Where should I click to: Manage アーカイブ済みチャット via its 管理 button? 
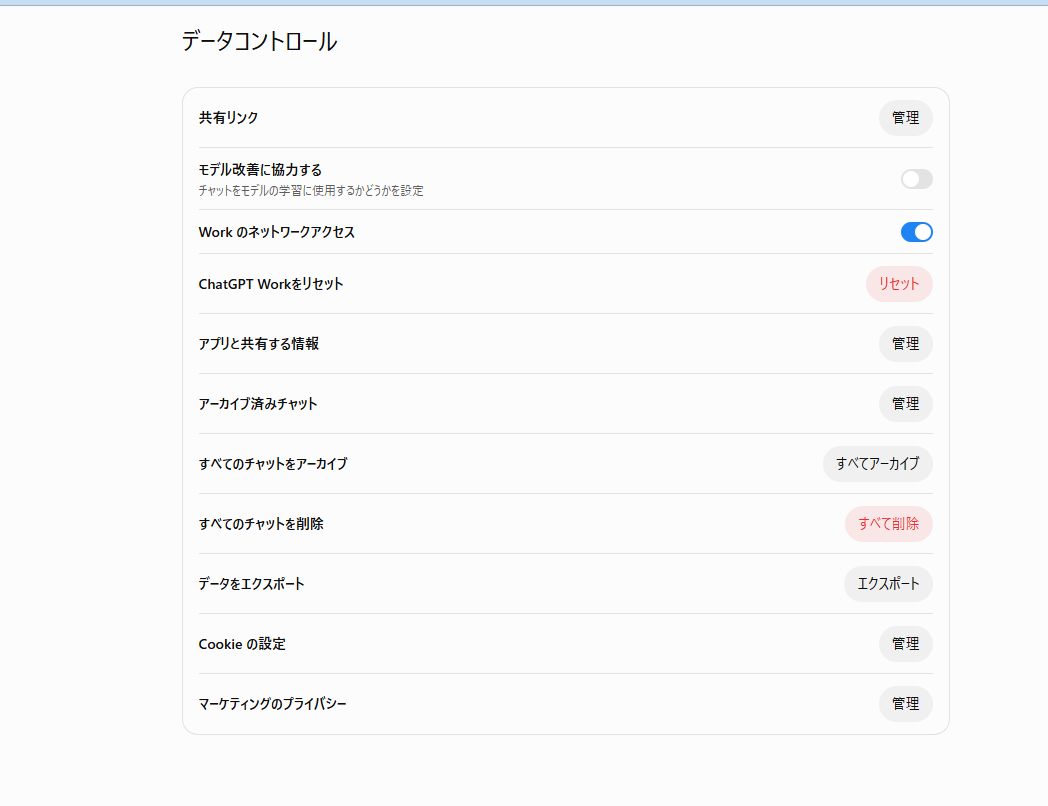(x=905, y=404)
